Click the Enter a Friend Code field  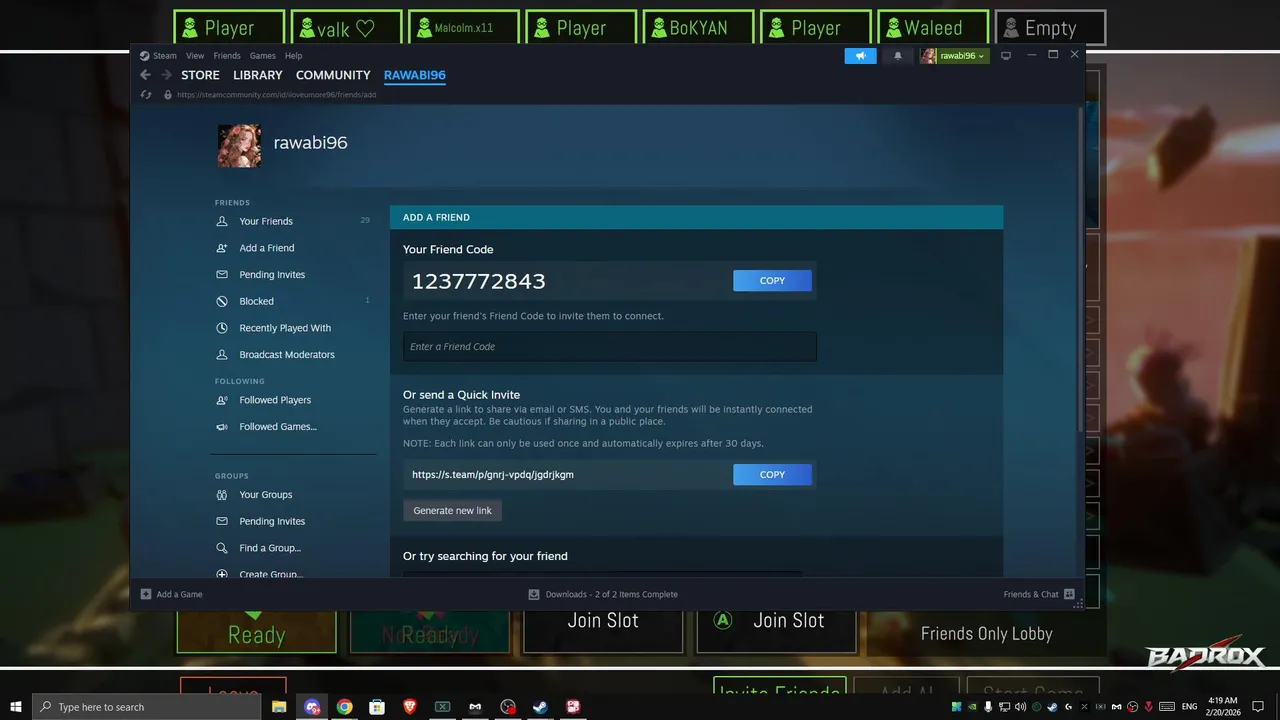point(610,347)
